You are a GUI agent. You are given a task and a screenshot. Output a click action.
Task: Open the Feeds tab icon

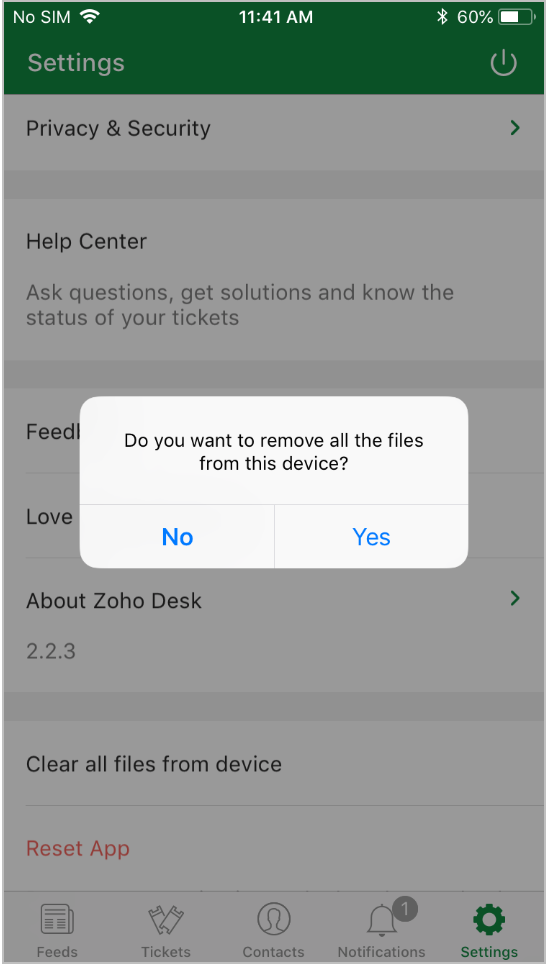[x=57, y=920]
